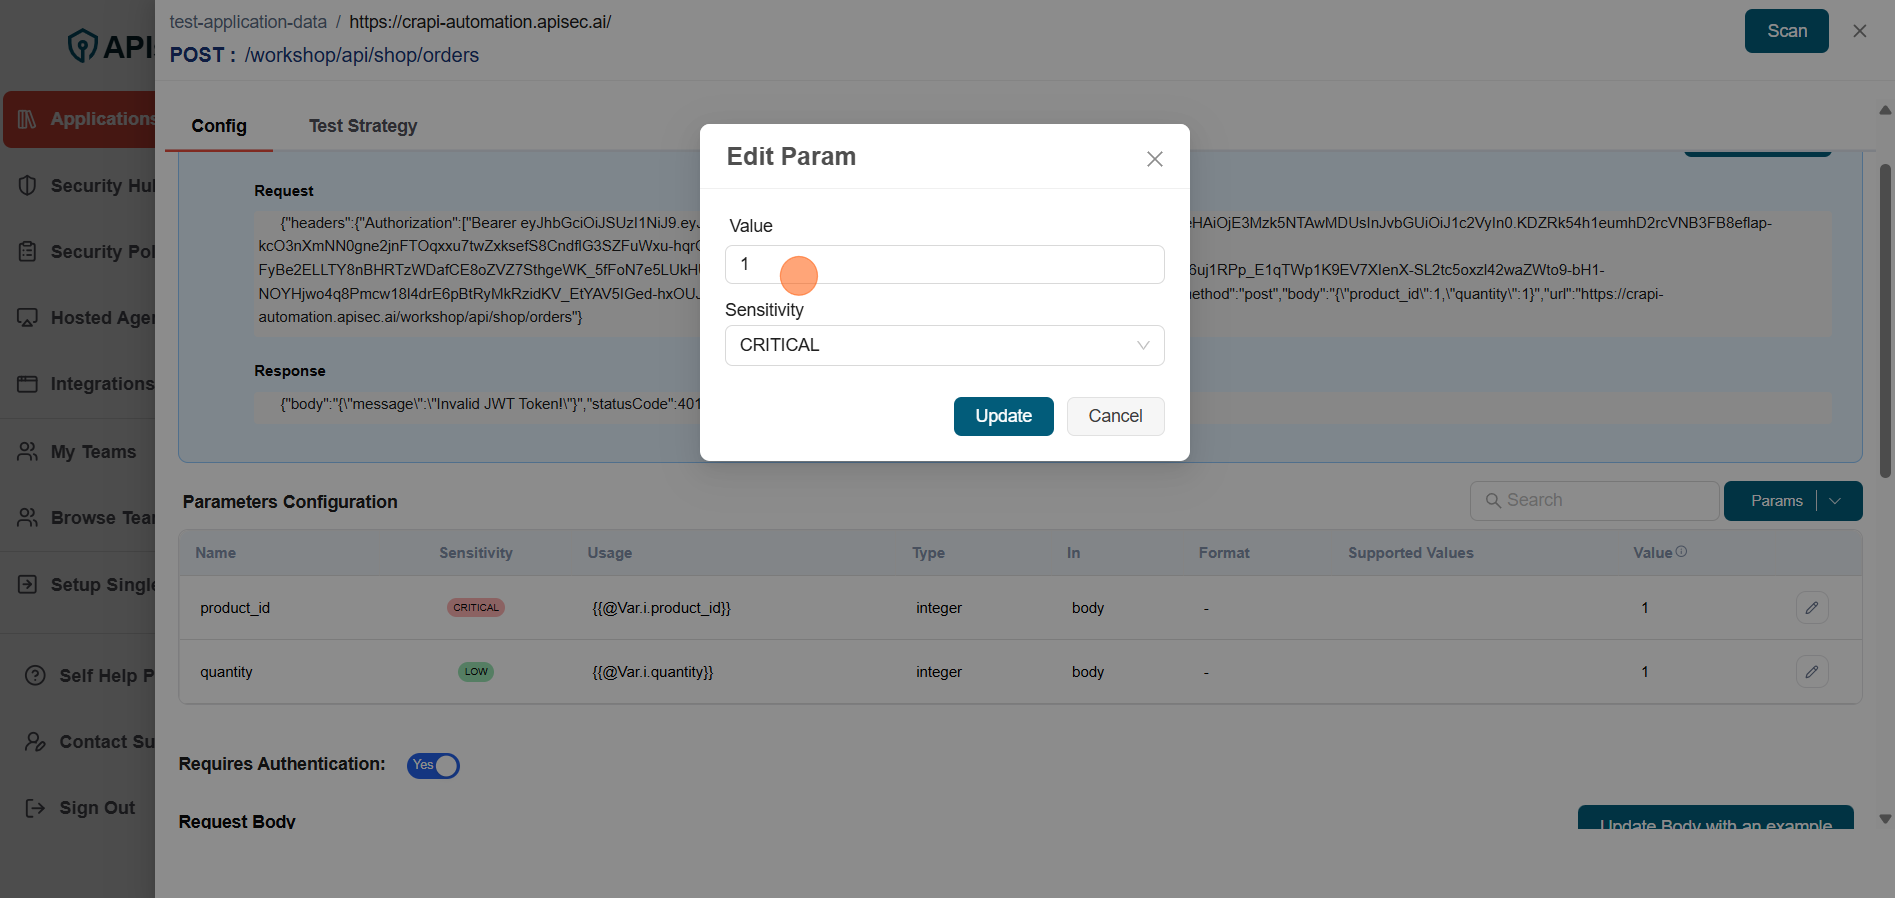Screen dimensions: 1895x898
Task: Click the Update button in dialog
Action: click(x=1003, y=416)
